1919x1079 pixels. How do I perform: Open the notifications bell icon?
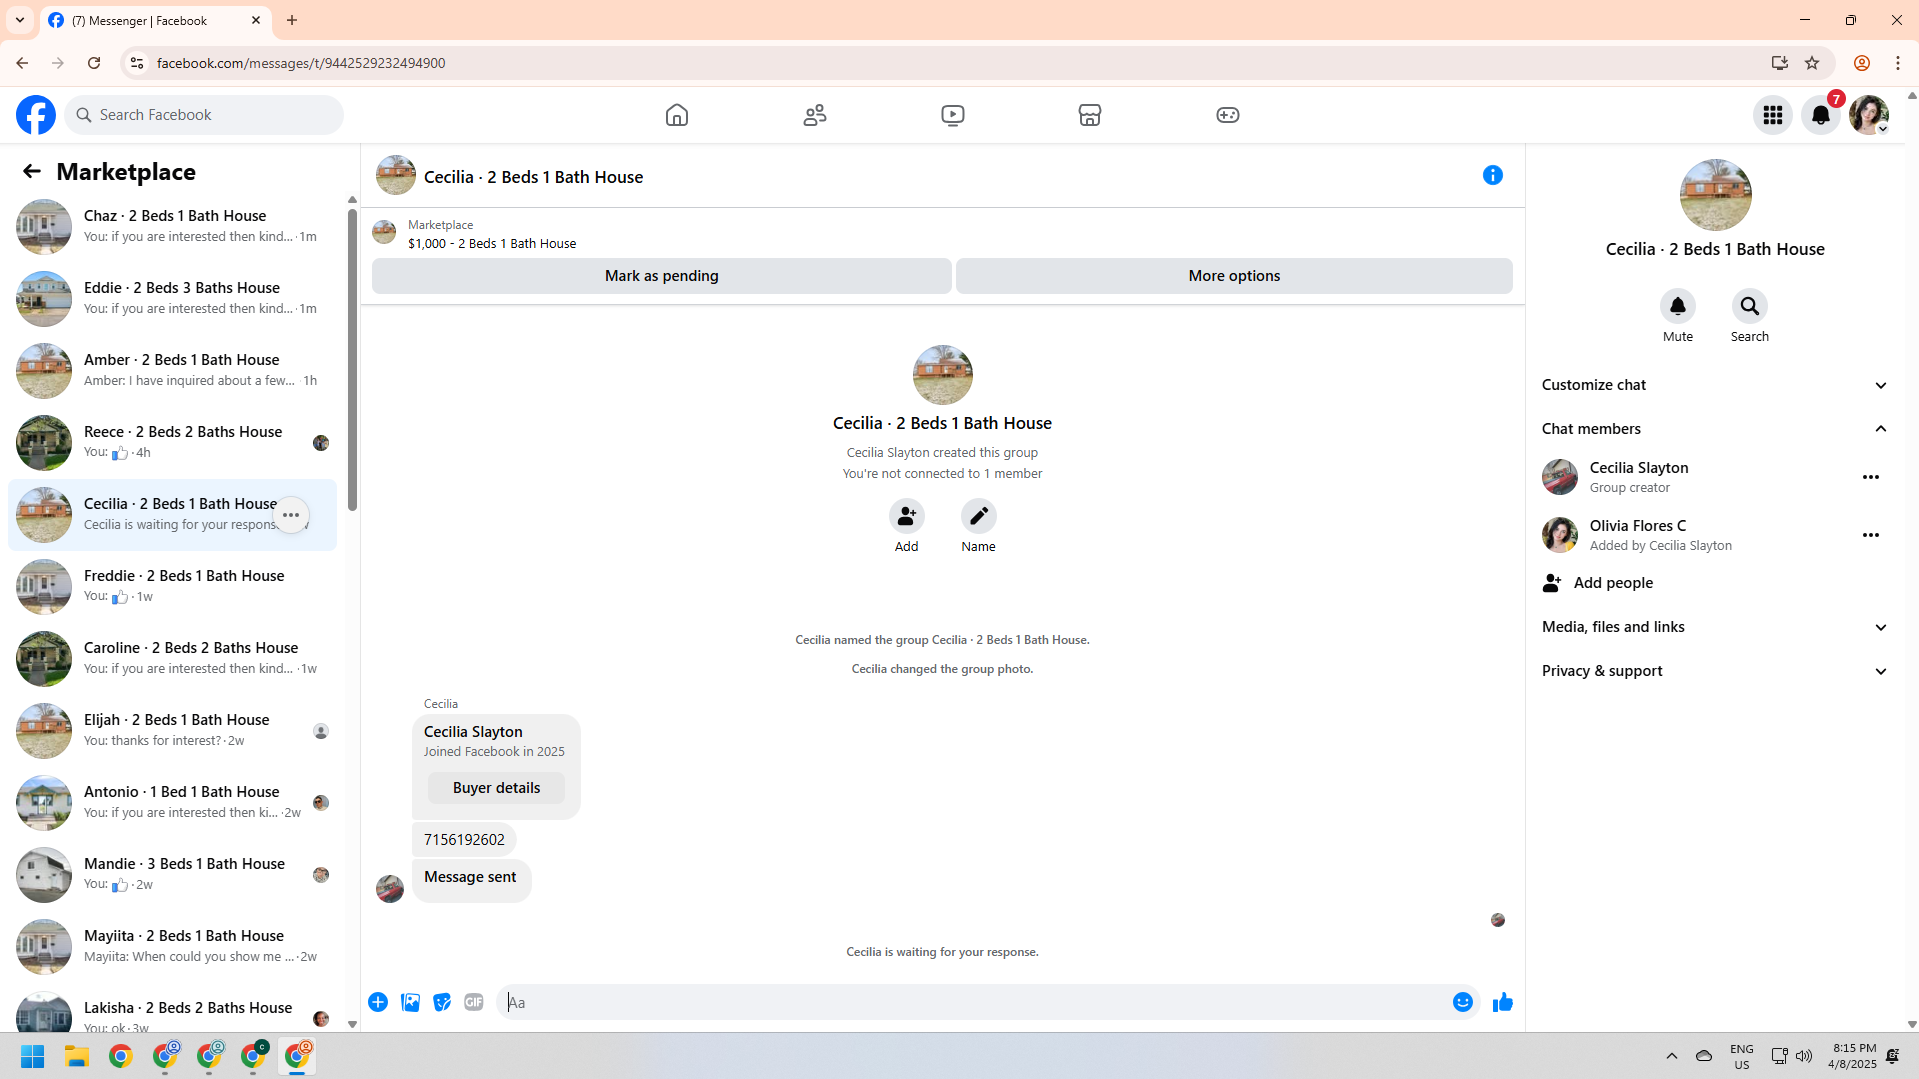(1821, 115)
